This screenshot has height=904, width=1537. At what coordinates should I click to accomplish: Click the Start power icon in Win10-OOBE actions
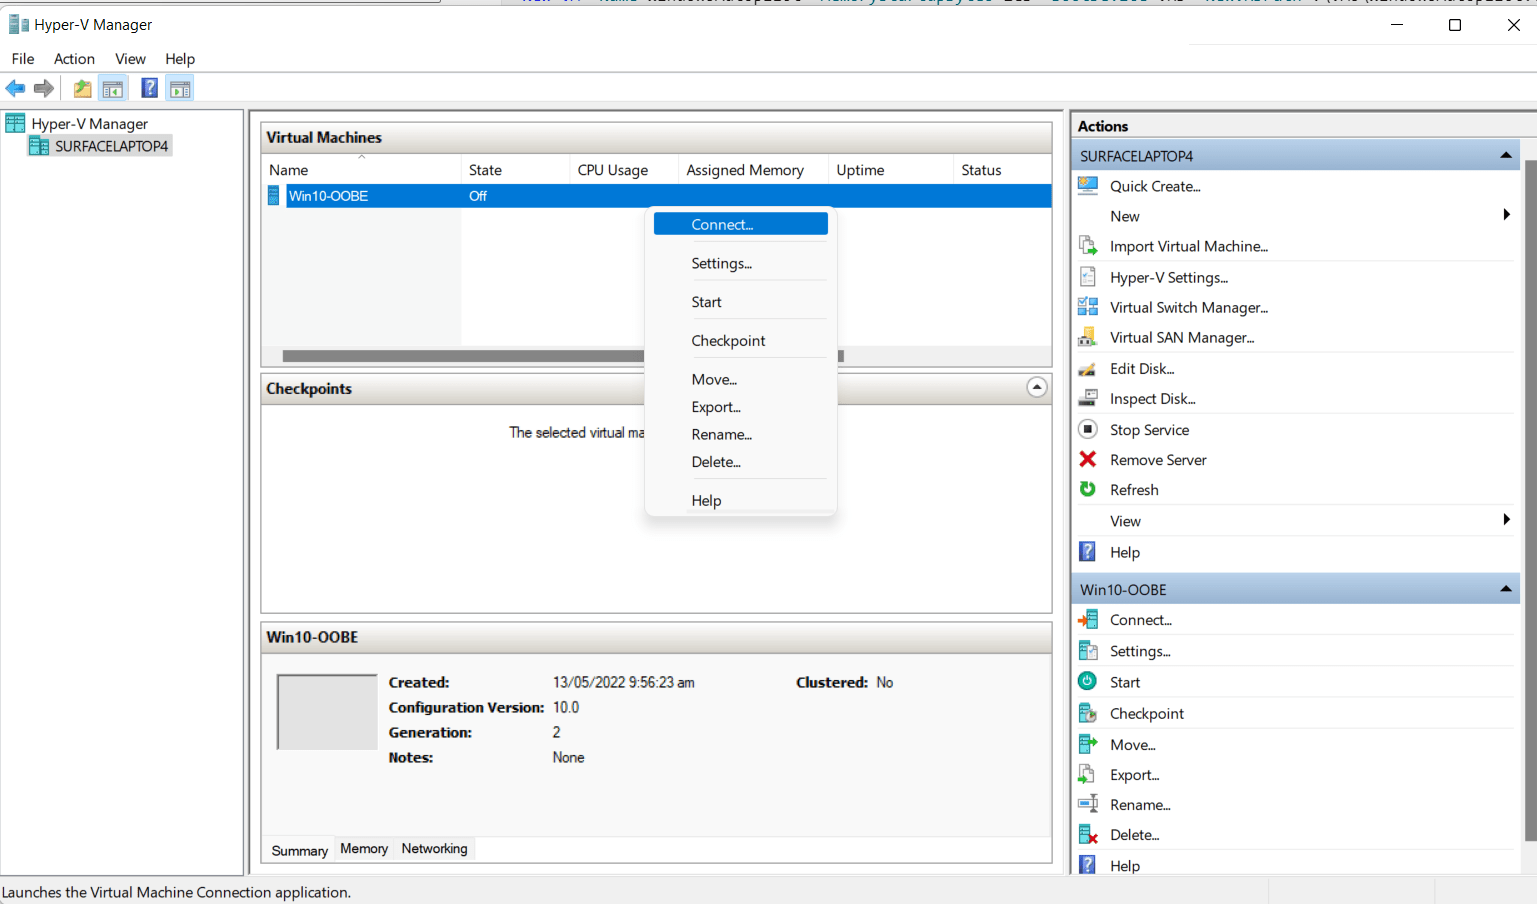pos(1088,681)
